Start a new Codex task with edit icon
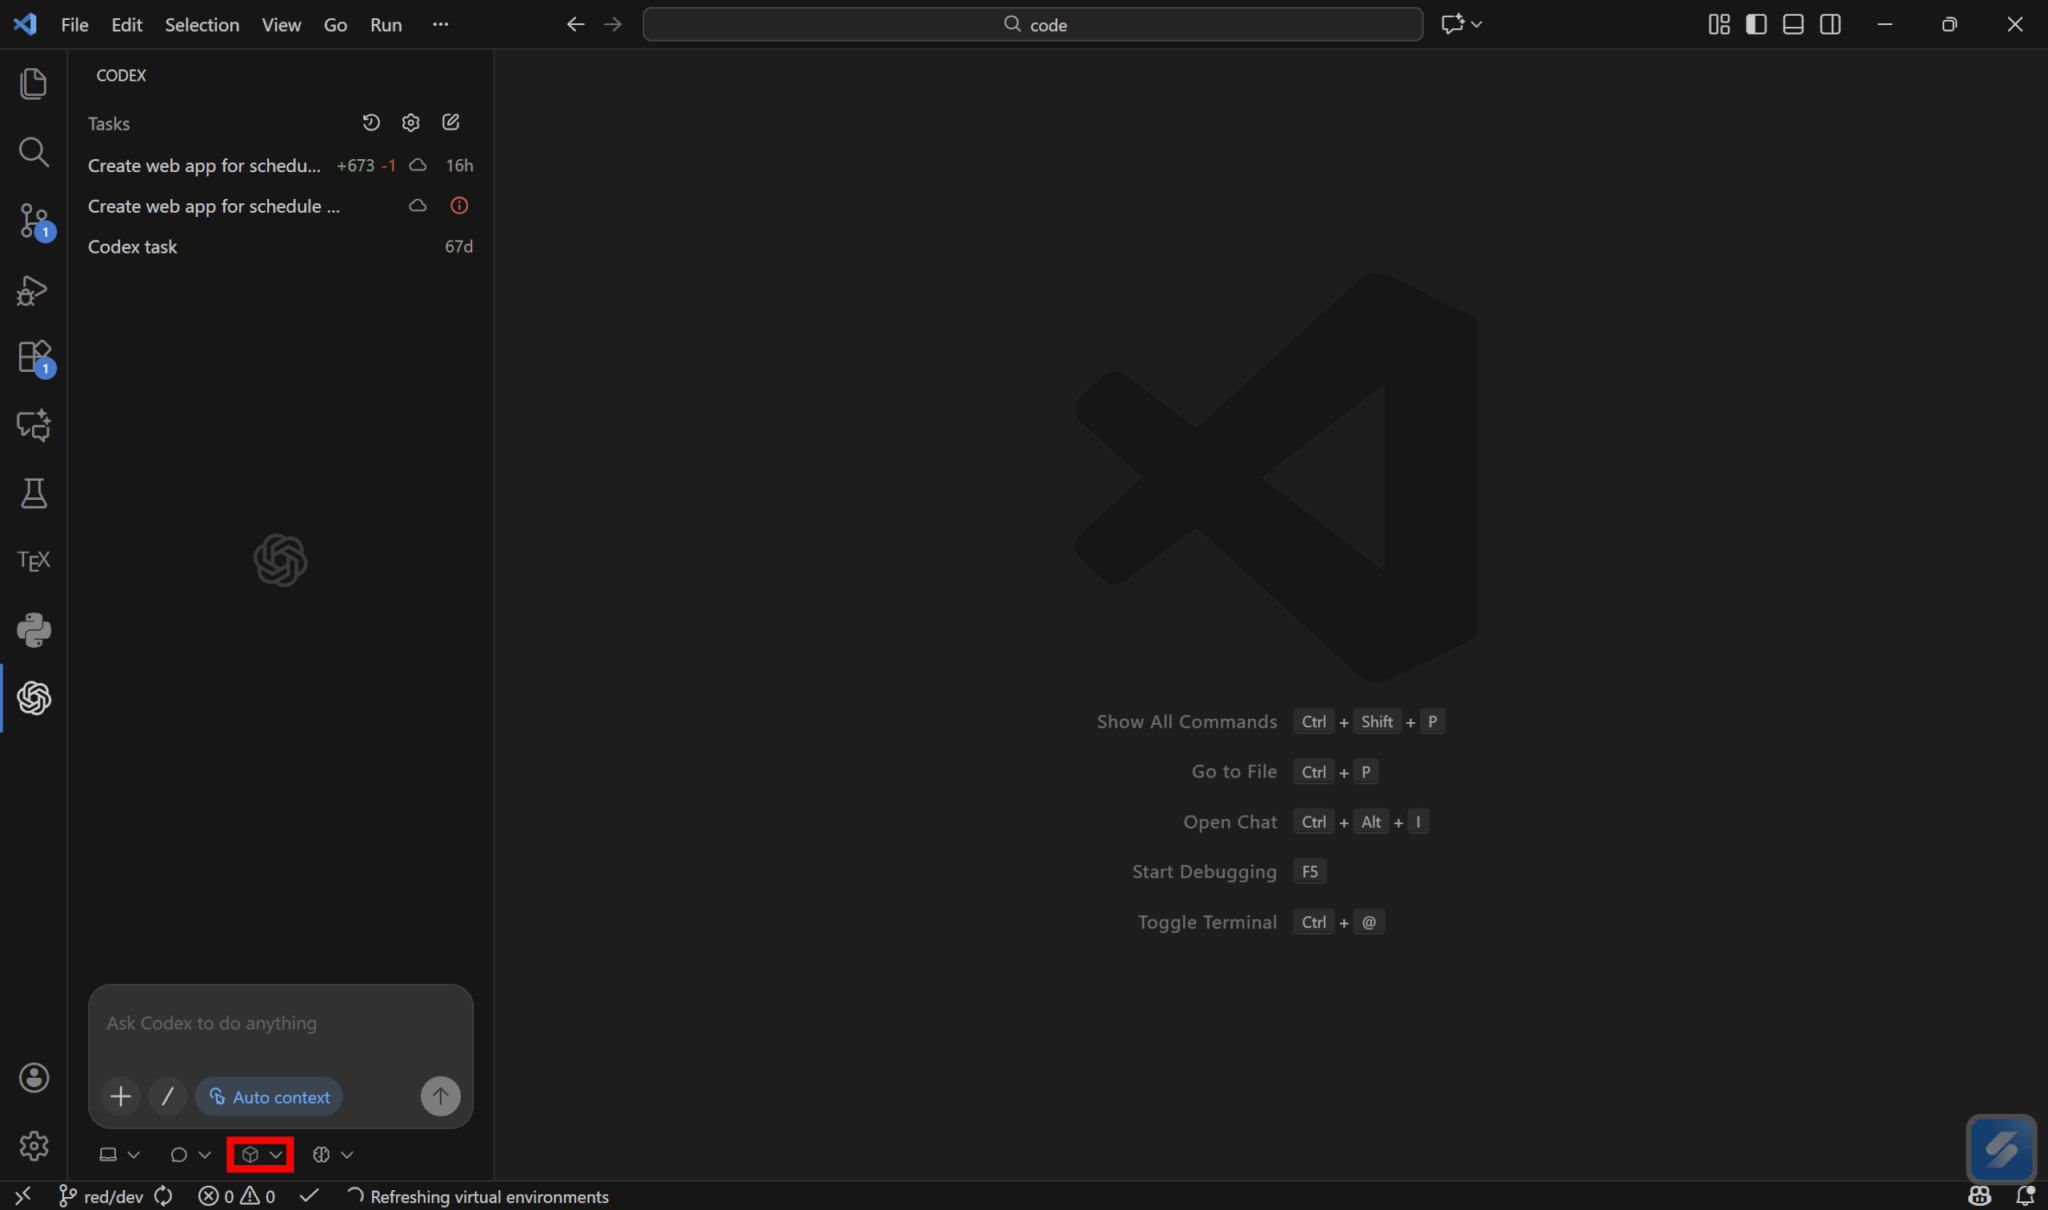This screenshot has height=1210, width=2048. [451, 122]
